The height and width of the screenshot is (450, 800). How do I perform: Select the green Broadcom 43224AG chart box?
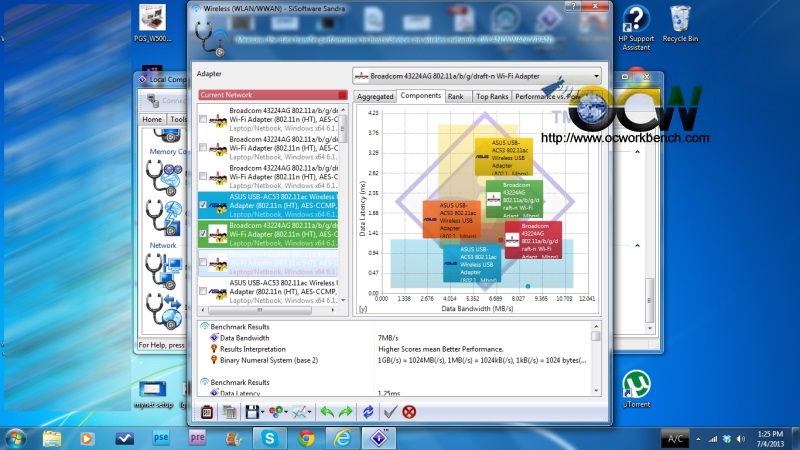[x=514, y=199]
